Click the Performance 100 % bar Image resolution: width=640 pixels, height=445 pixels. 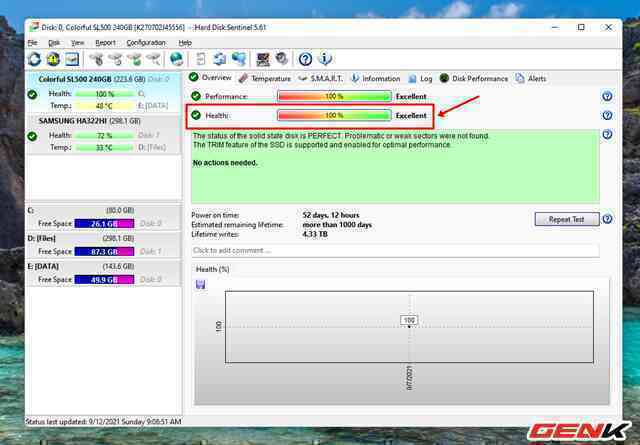pyautogui.click(x=334, y=97)
